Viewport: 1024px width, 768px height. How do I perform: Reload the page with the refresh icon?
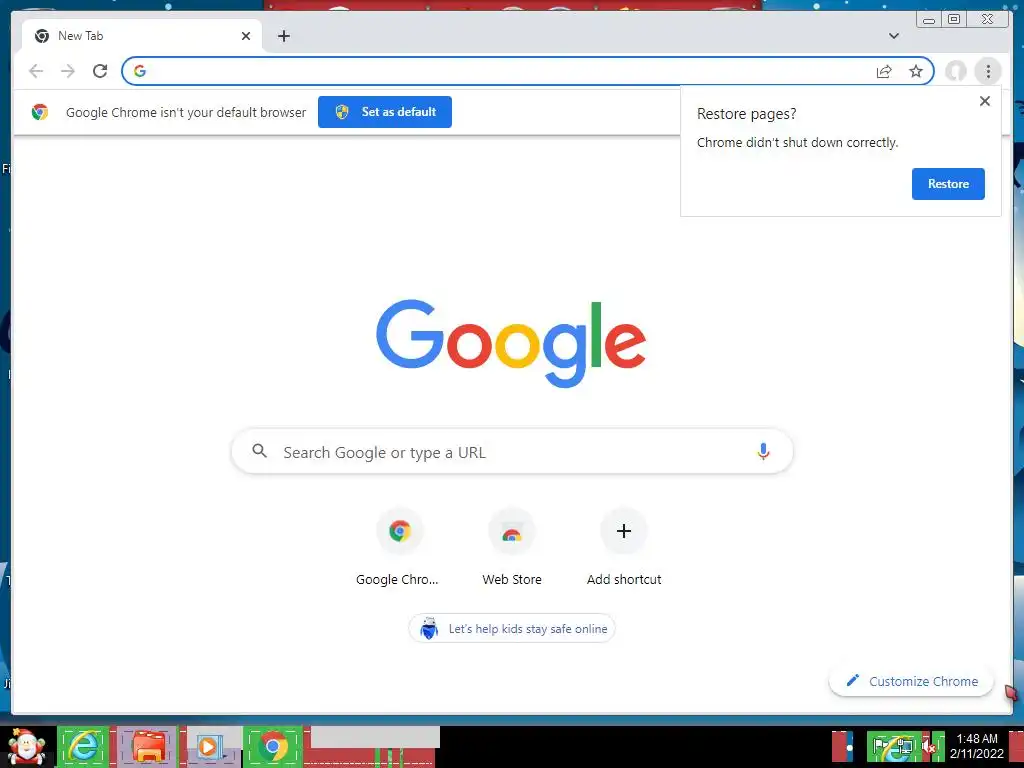tap(100, 71)
